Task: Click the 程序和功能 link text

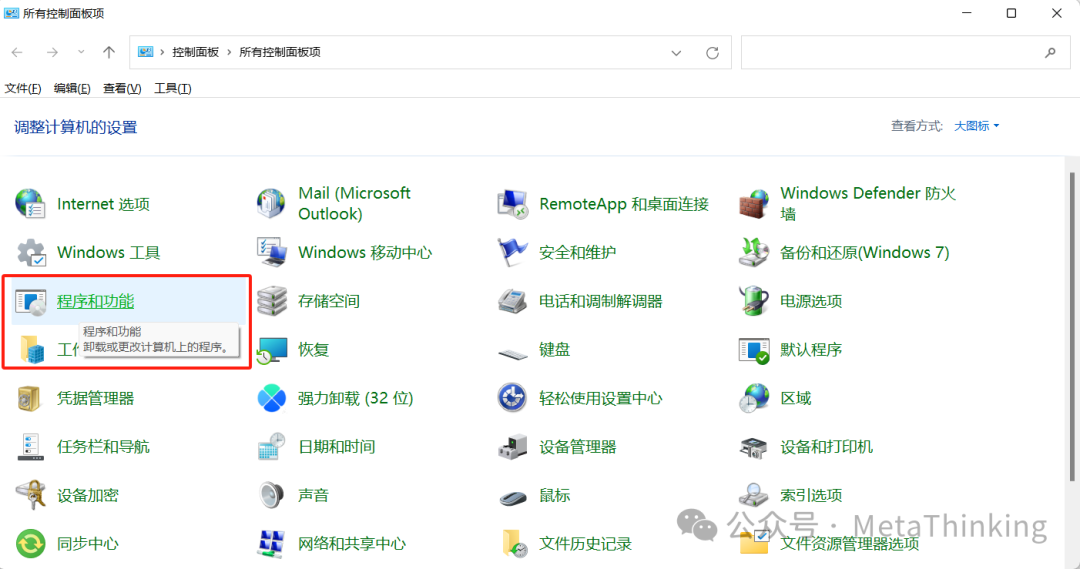Action: (96, 301)
